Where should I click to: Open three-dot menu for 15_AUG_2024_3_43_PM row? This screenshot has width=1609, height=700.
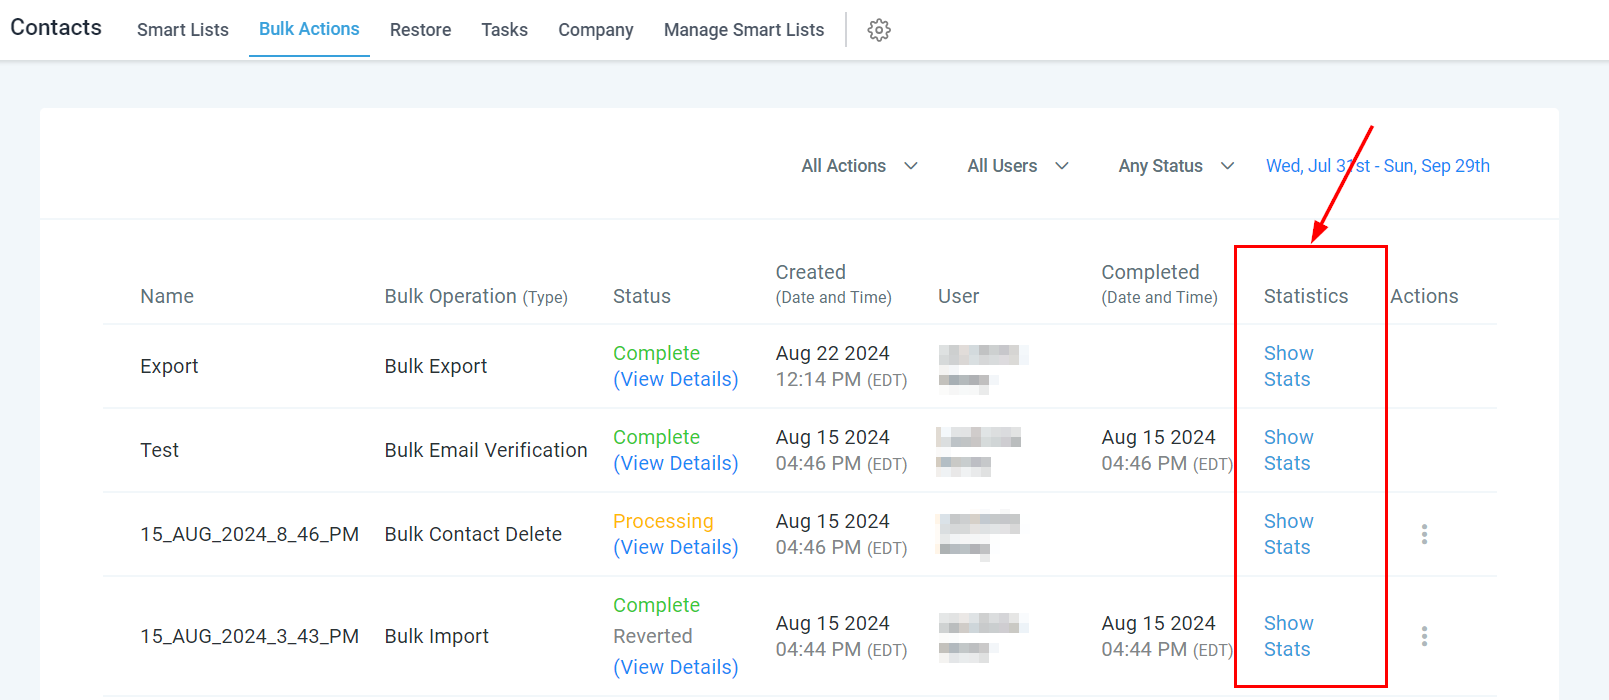(x=1424, y=636)
